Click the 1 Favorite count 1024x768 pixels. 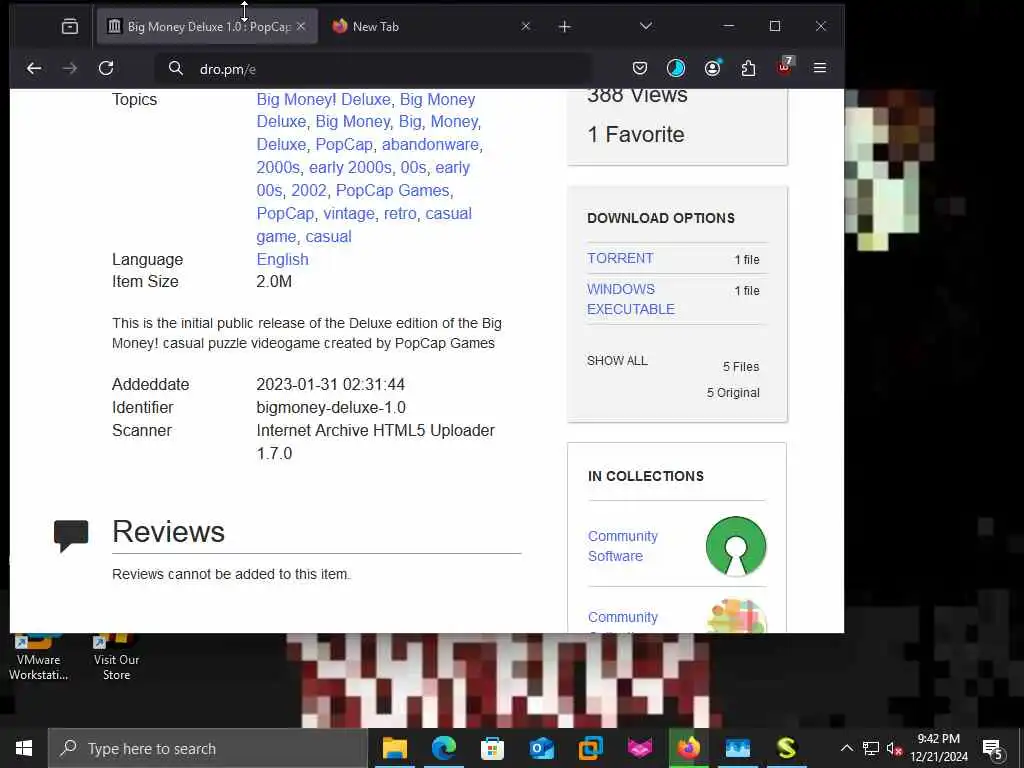pyautogui.click(x=636, y=135)
